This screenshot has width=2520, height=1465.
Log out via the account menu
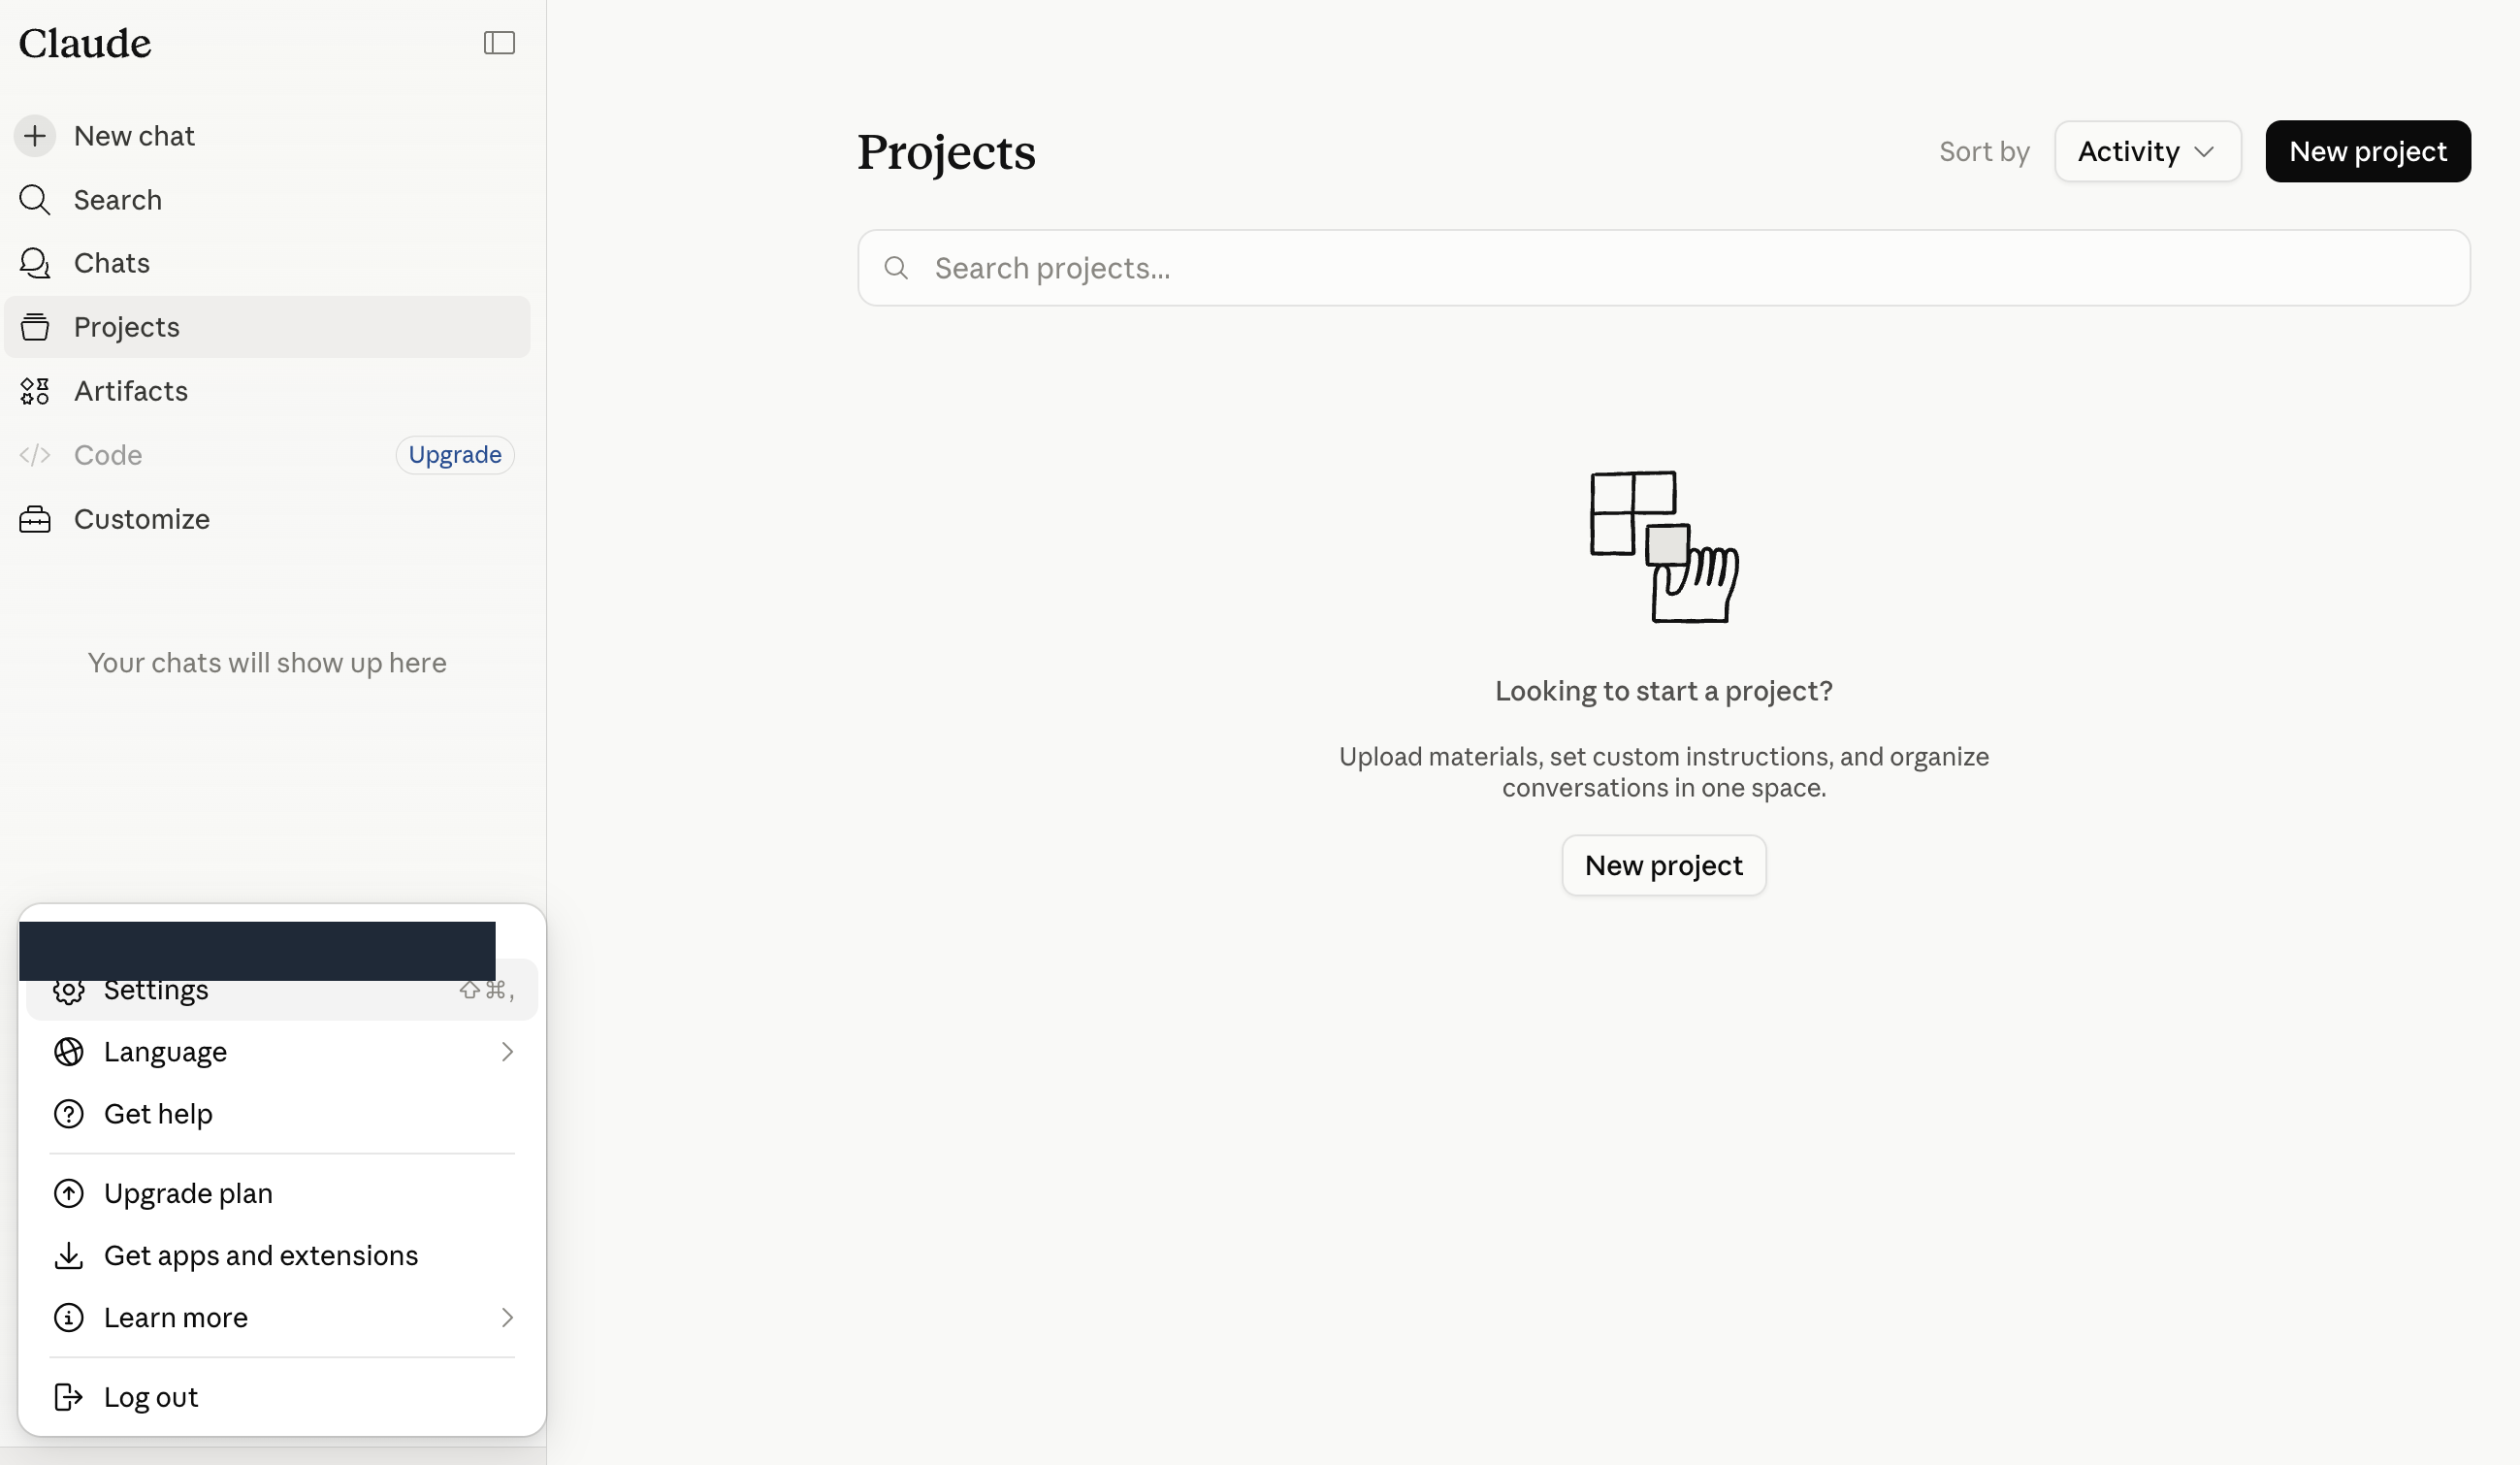point(282,1398)
